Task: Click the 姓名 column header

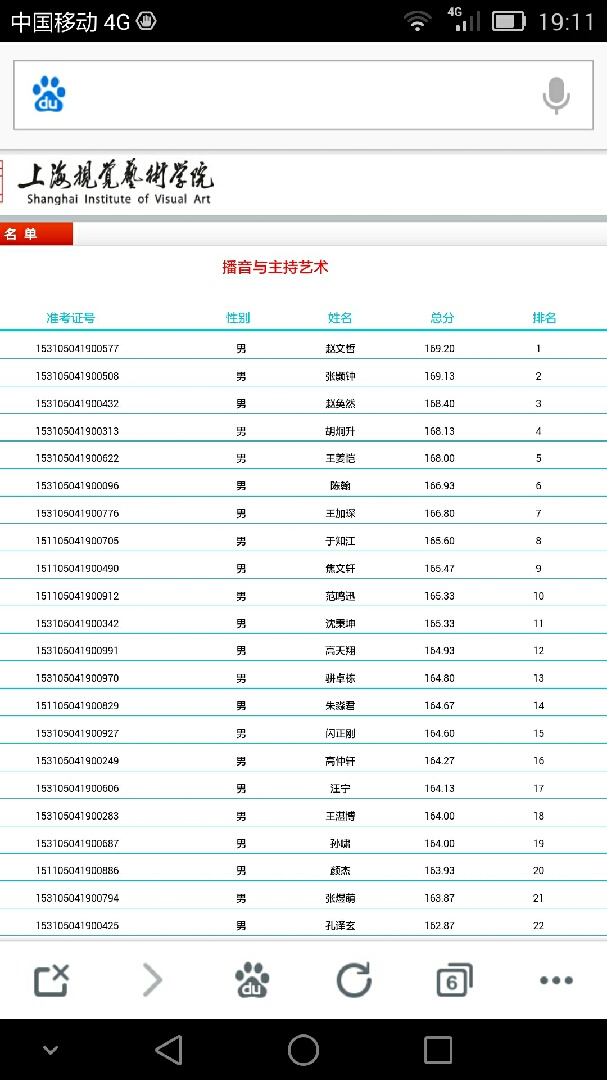Action: (340, 318)
